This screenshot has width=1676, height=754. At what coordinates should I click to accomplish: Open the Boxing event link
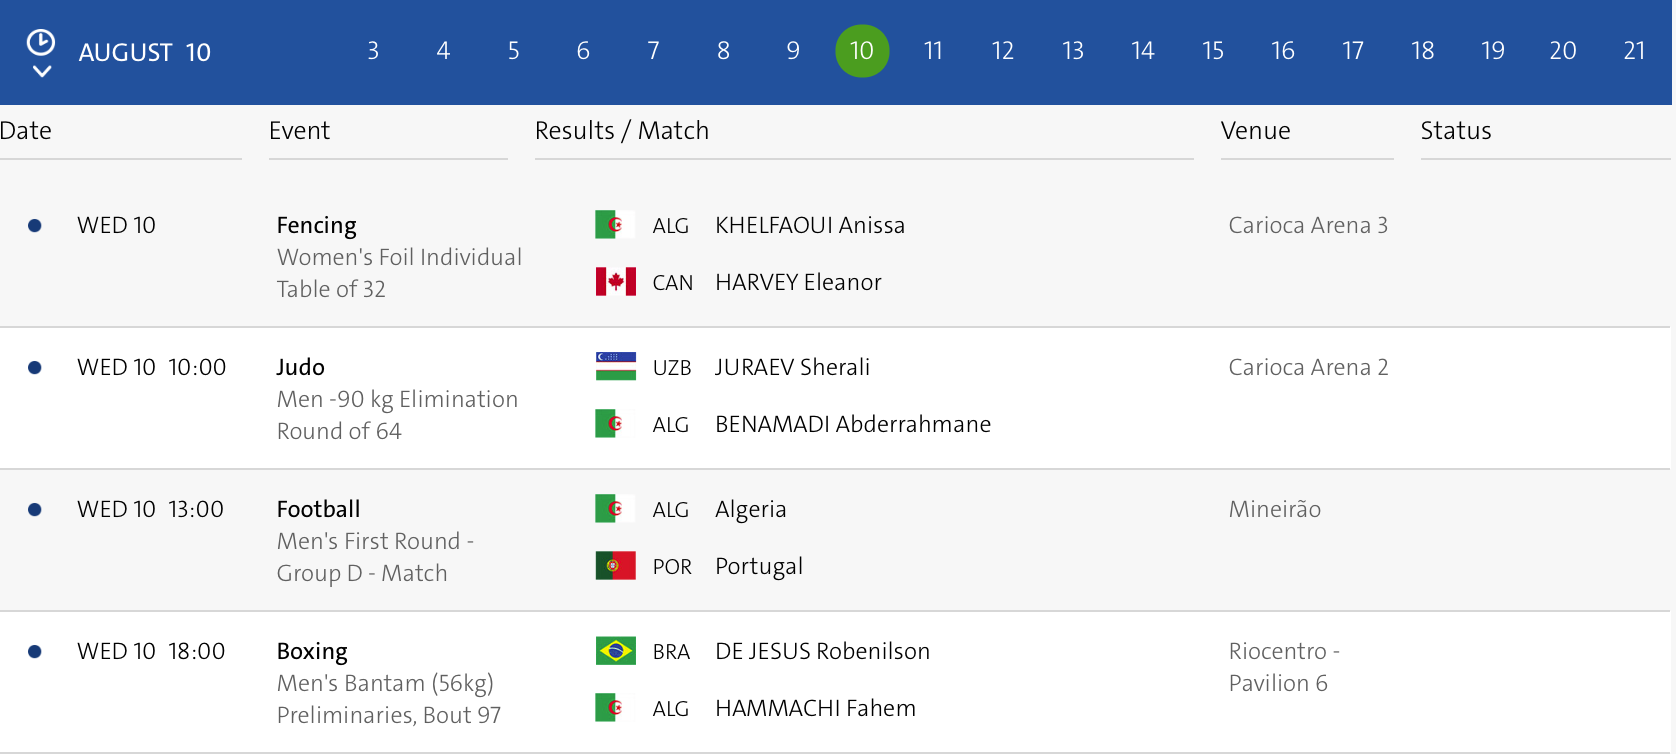(312, 652)
